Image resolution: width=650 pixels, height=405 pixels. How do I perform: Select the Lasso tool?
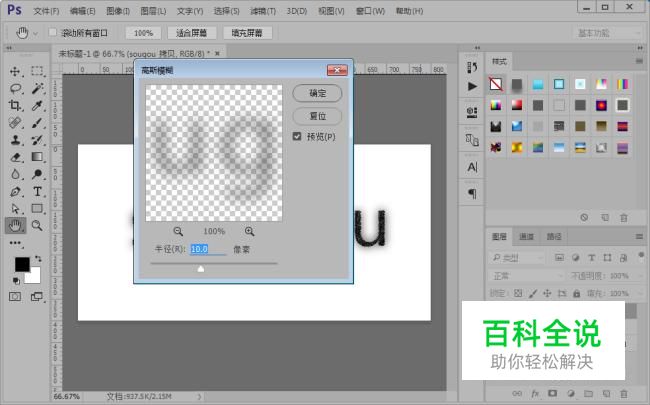tap(15, 88)
